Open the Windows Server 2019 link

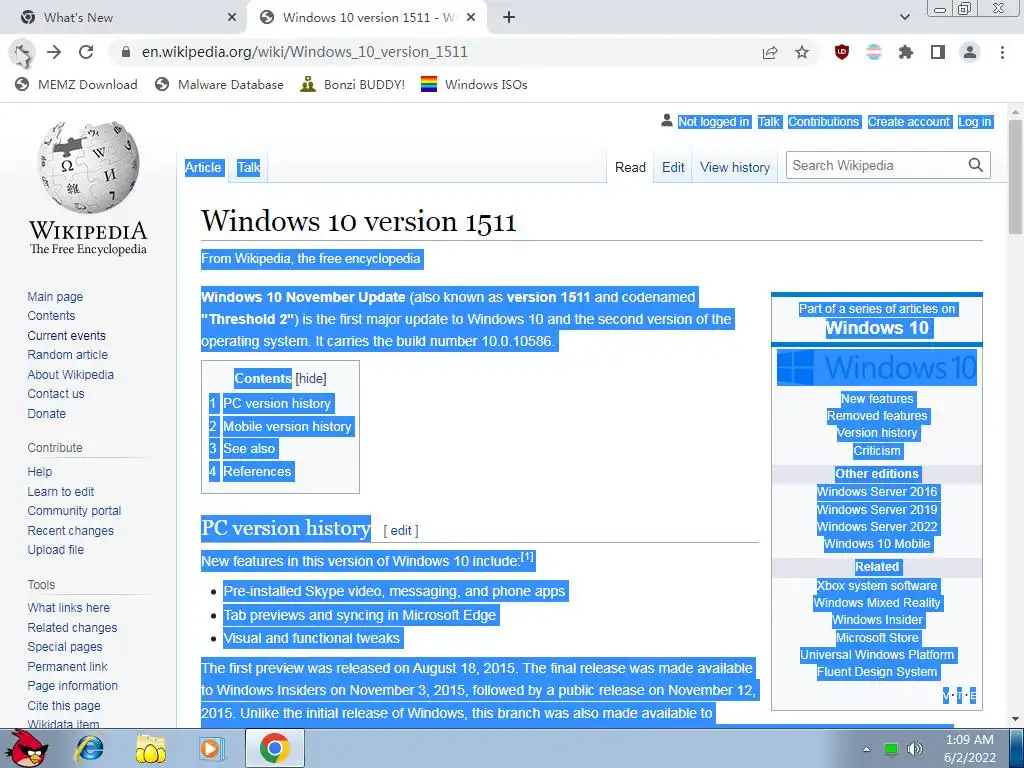point(877,509)
